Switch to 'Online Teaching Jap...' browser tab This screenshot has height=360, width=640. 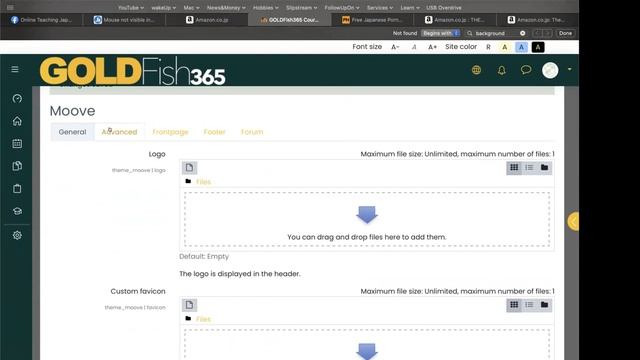(41, 20)
